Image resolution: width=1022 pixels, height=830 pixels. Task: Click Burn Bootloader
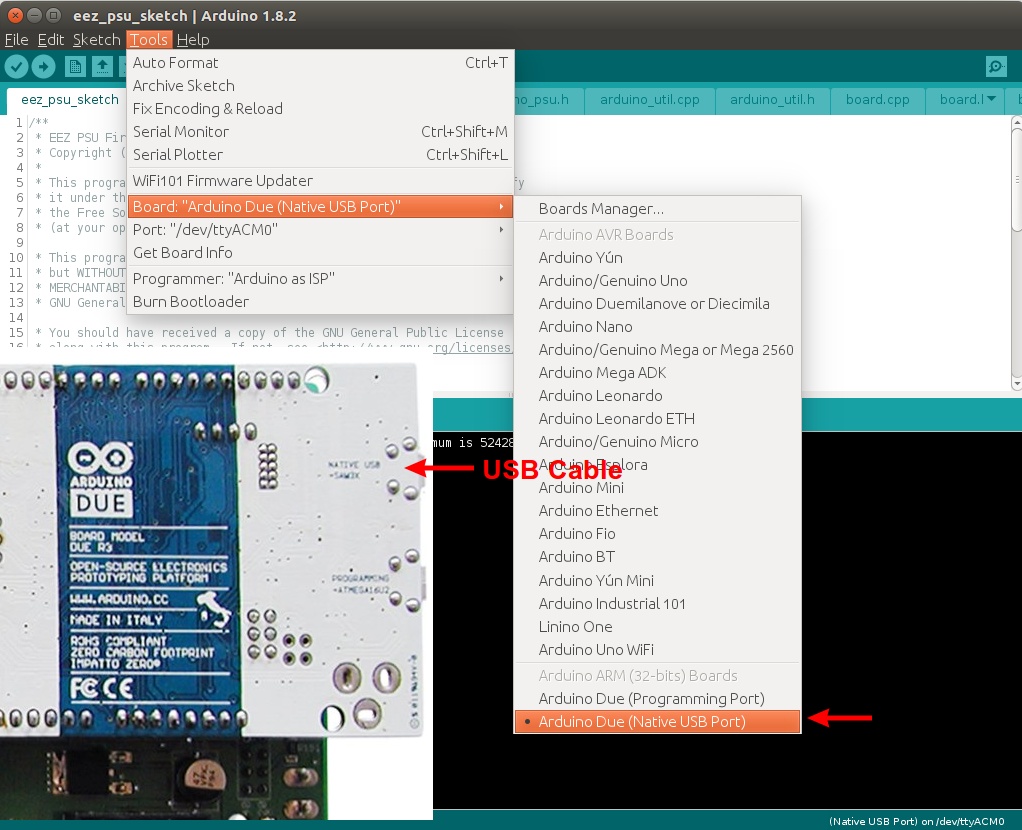coord(320,301)
